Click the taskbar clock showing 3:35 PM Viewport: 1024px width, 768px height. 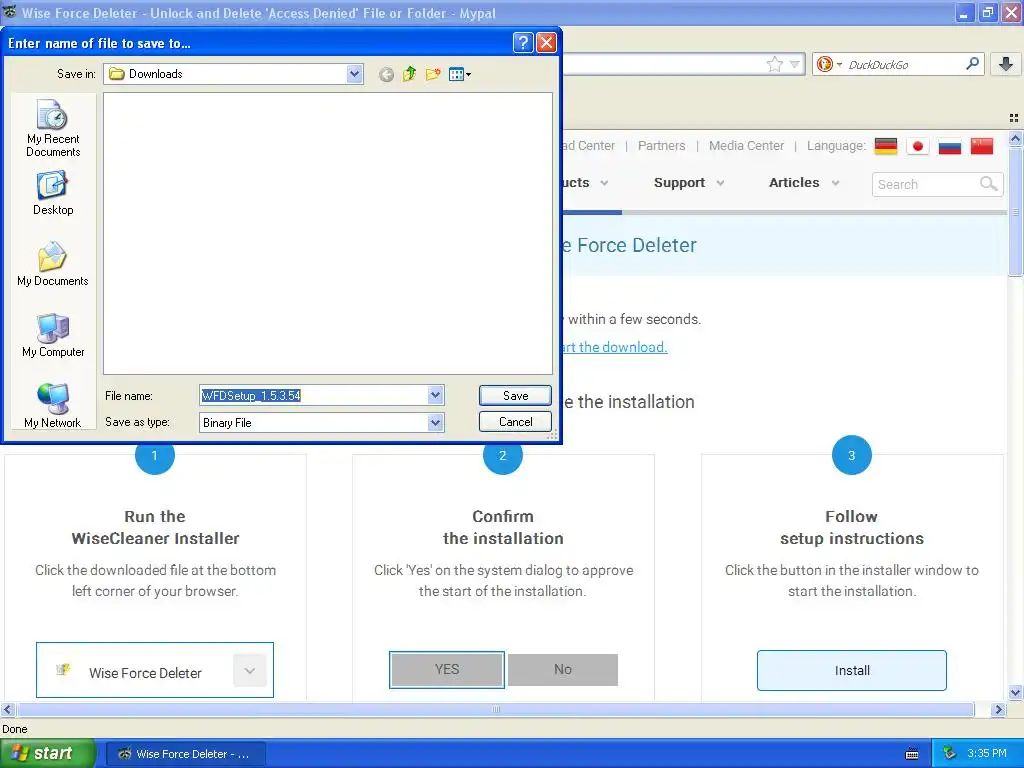pos(987,754)
